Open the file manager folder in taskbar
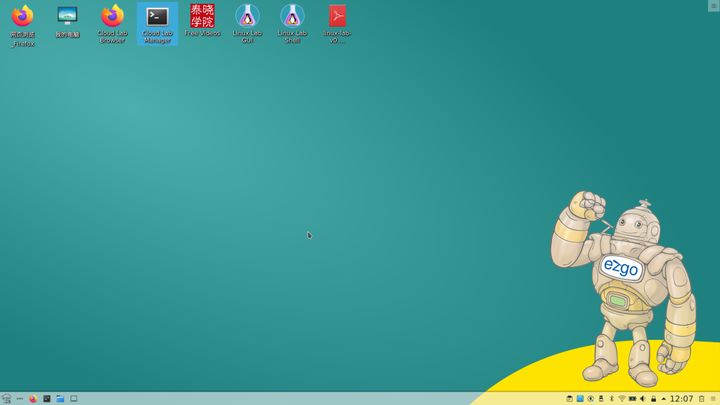720x405 pixels. tap(60, 399)
